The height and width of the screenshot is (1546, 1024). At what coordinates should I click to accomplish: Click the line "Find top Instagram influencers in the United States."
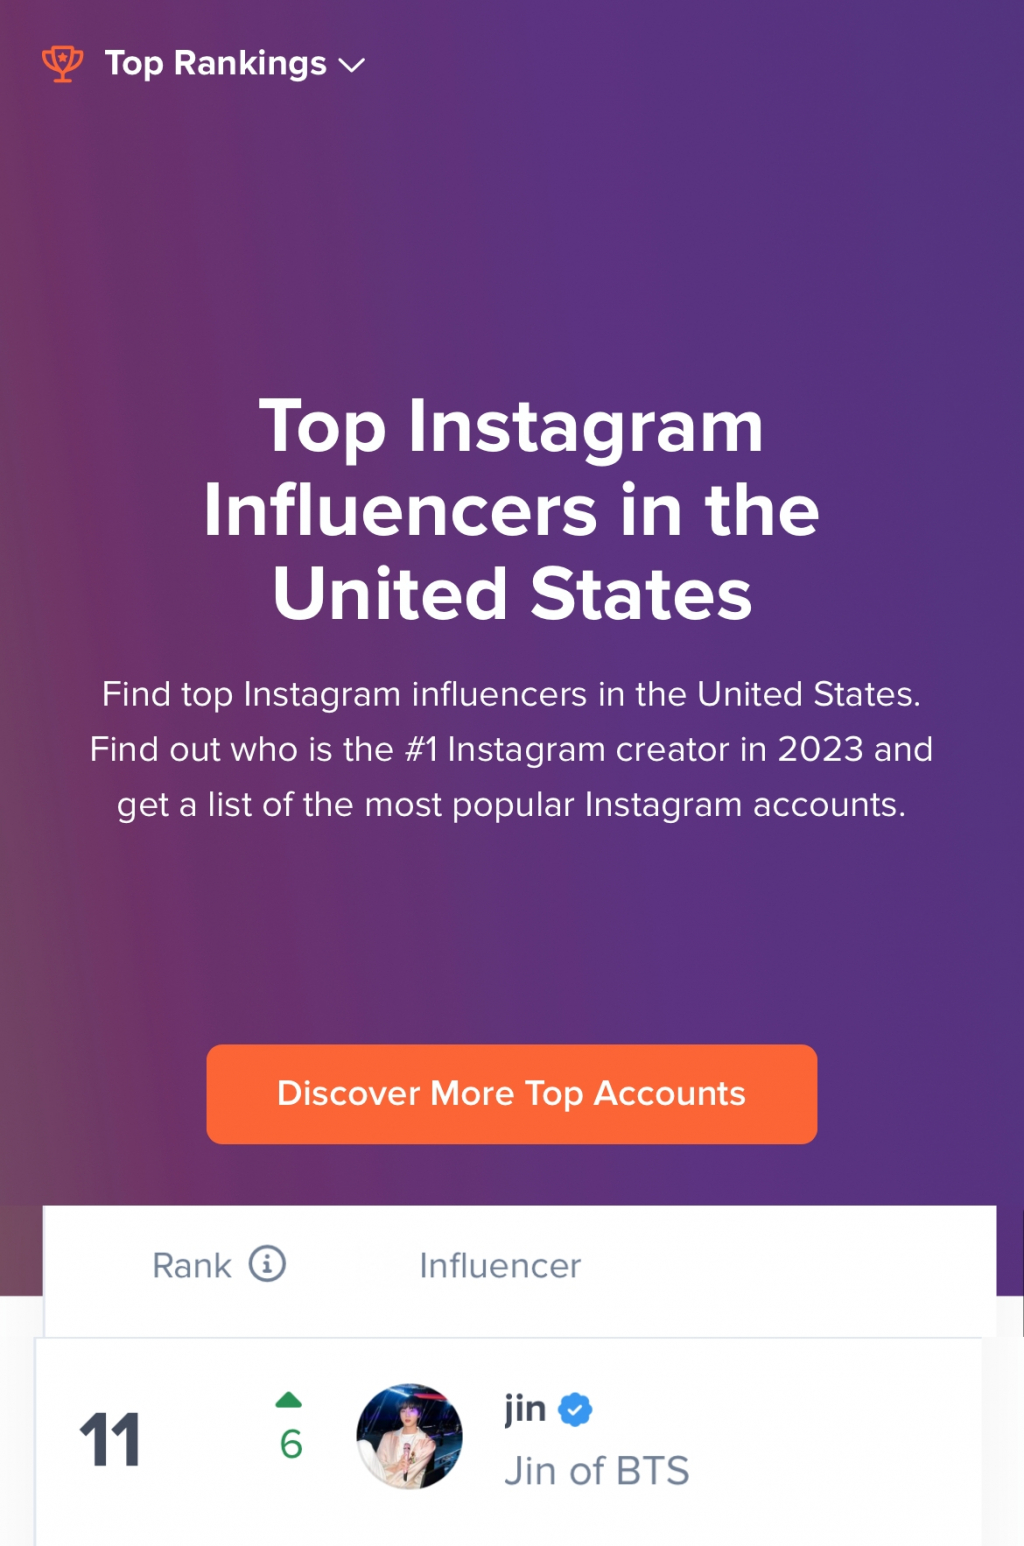coord(511,694)
